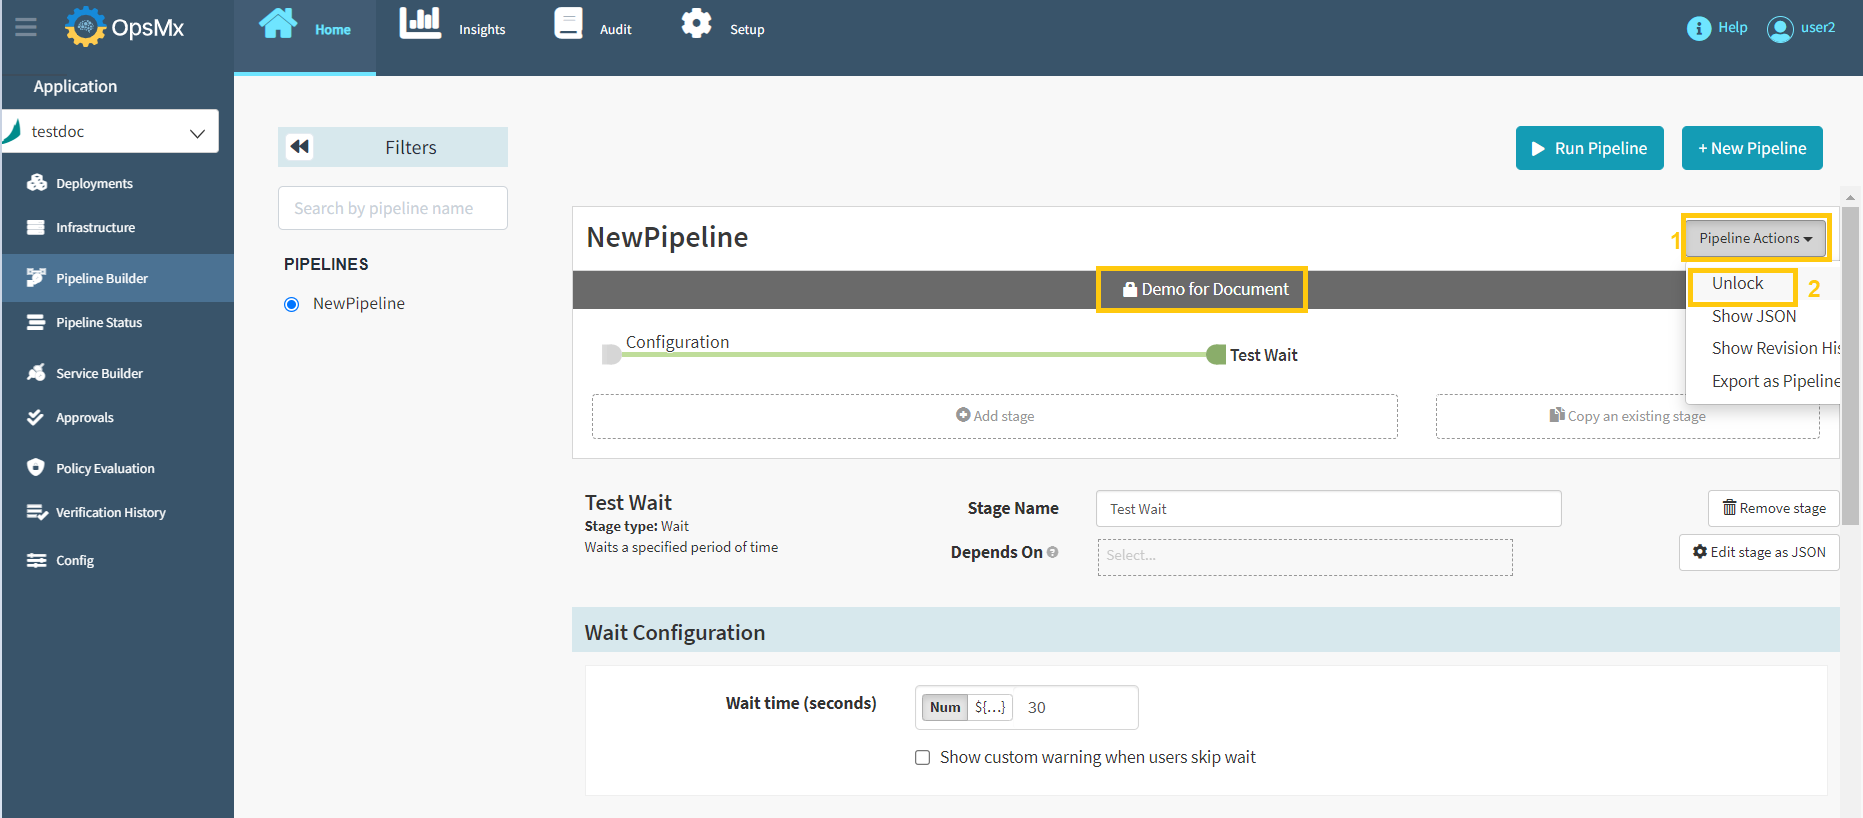Open the user2 profile icon
Screen dimensions: 1863x818
[x=1780, y=29]
